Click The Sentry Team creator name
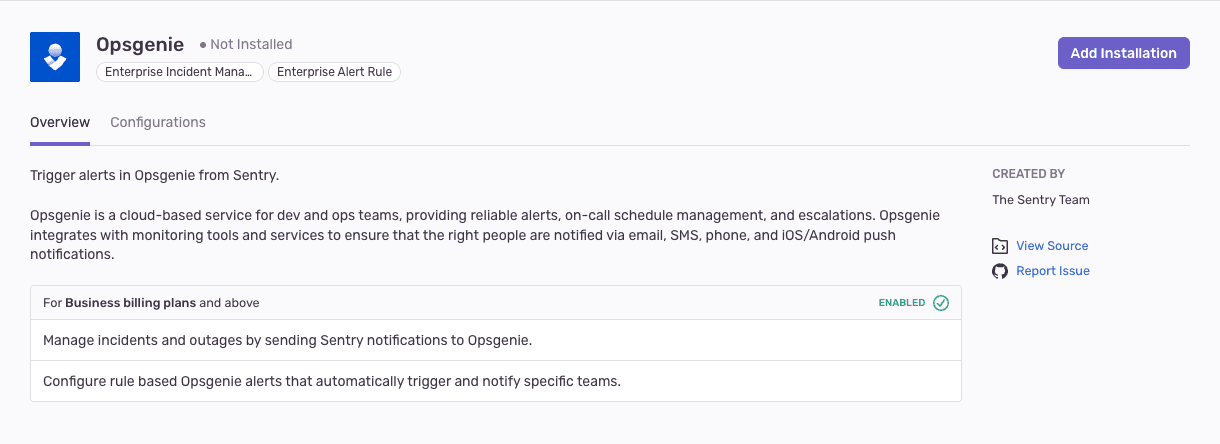This screenshot has width=1220, height=444. 1041,200
